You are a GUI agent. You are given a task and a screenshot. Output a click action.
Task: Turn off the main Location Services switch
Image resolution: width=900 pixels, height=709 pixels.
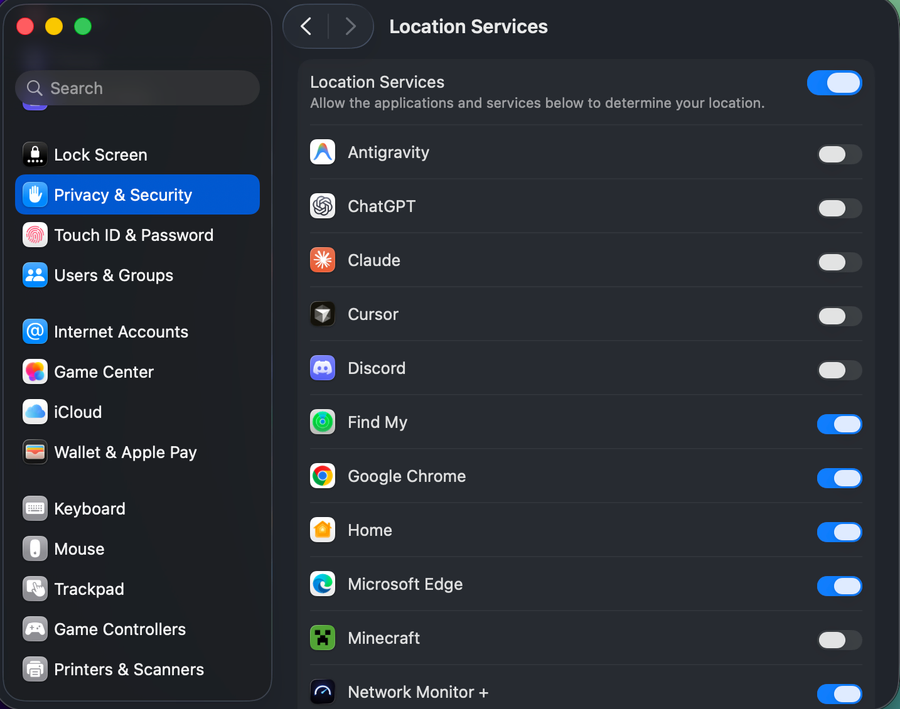[x=835, y=83]
